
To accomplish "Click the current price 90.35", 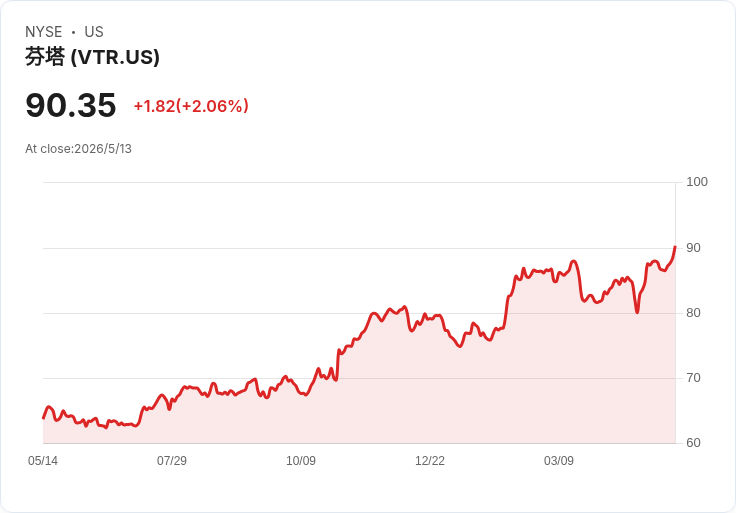I will [x=71, y=105].
